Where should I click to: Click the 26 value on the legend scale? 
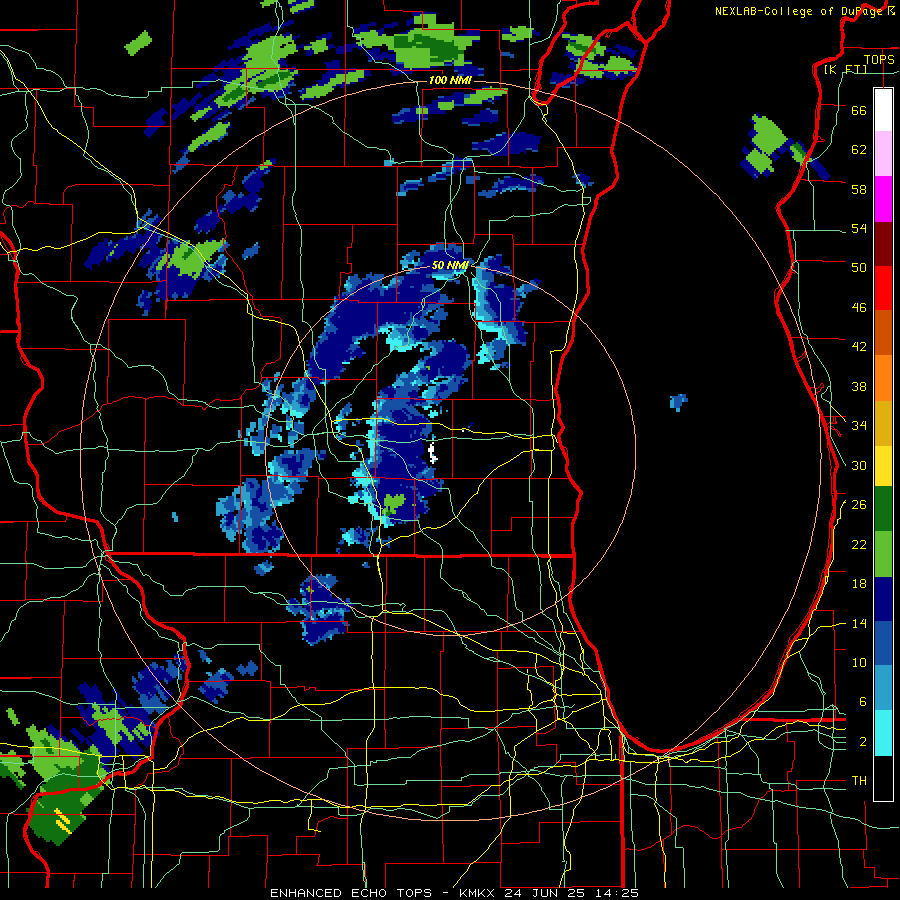coord(859,505)
